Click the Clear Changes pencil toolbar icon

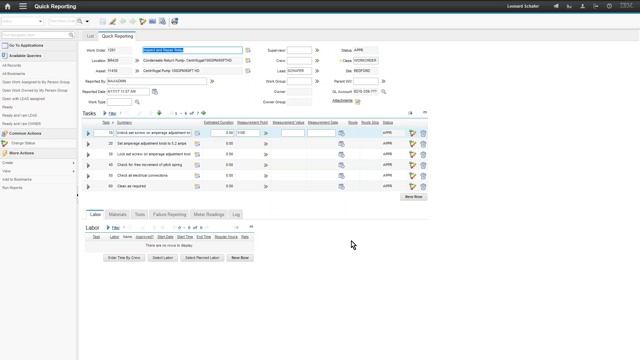pyautogui.click(x=113, y=21)
